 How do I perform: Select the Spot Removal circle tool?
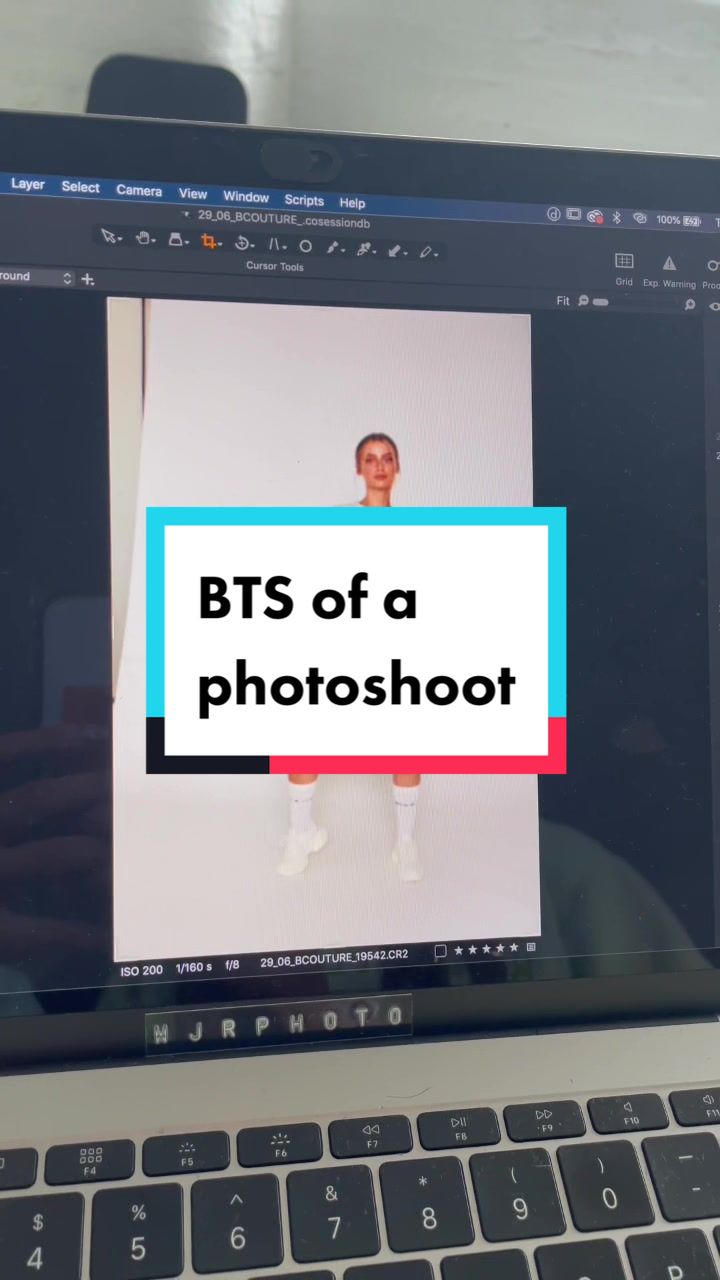[305, 246]
